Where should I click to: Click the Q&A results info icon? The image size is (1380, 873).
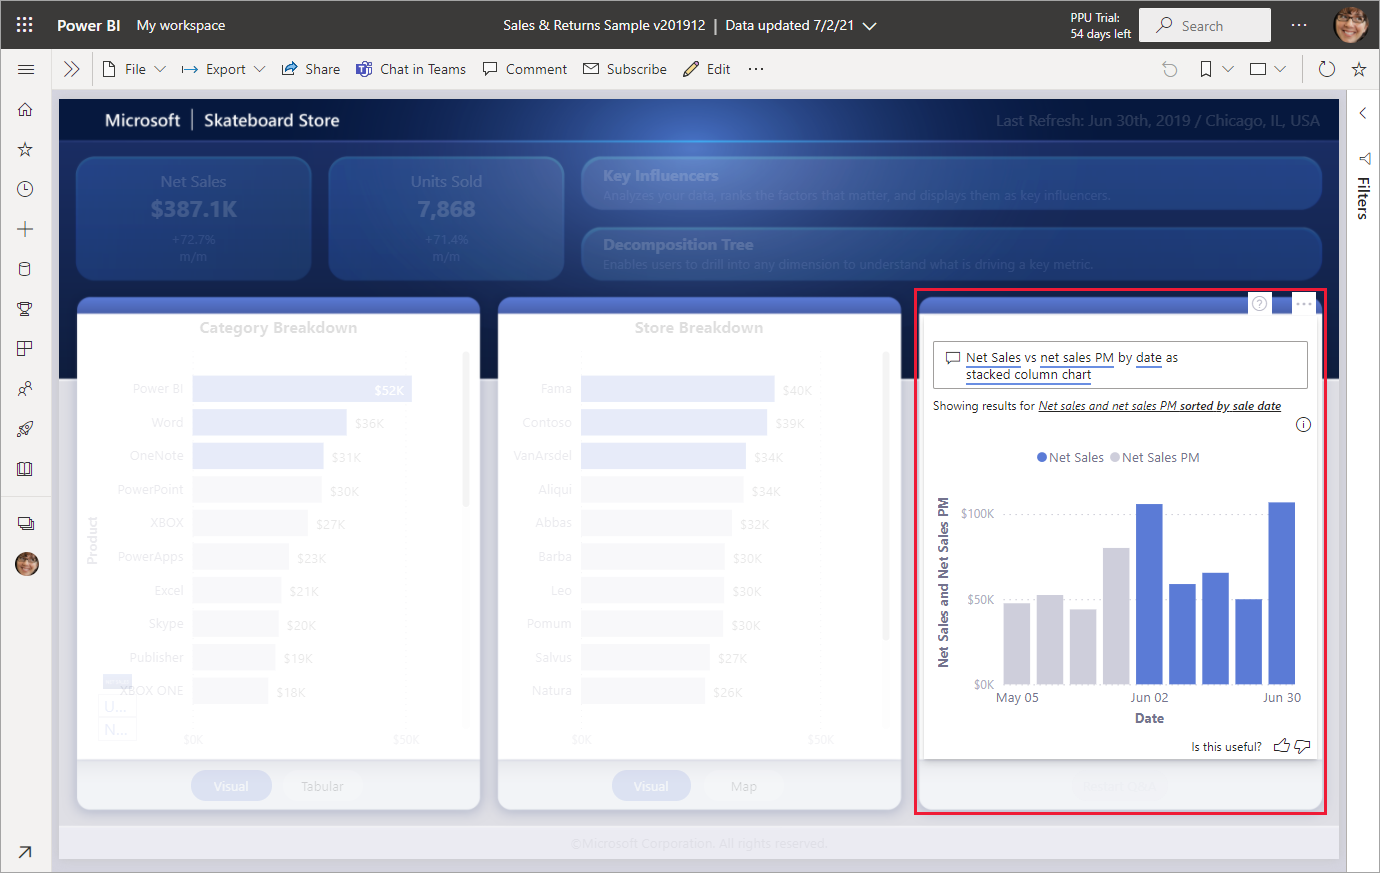[1303, 424]
